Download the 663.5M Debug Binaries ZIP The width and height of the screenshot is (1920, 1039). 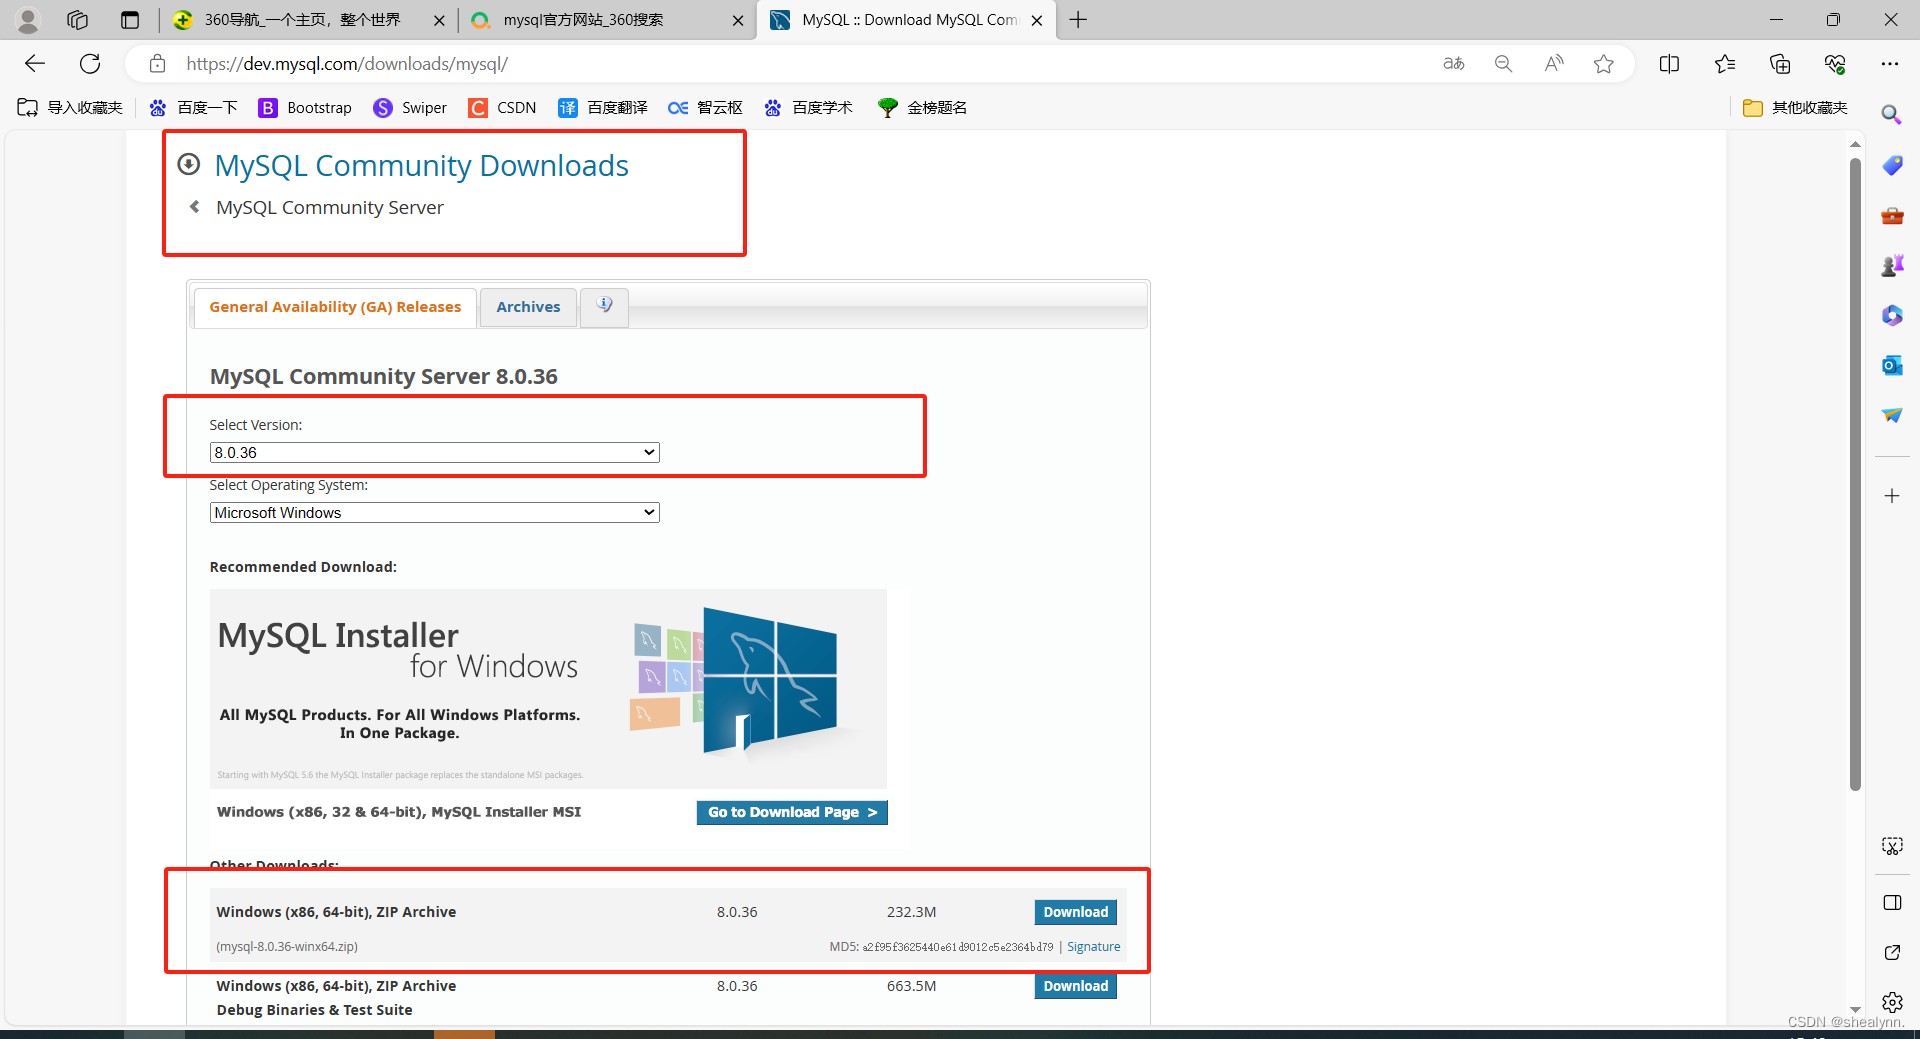coord(1075,986)
